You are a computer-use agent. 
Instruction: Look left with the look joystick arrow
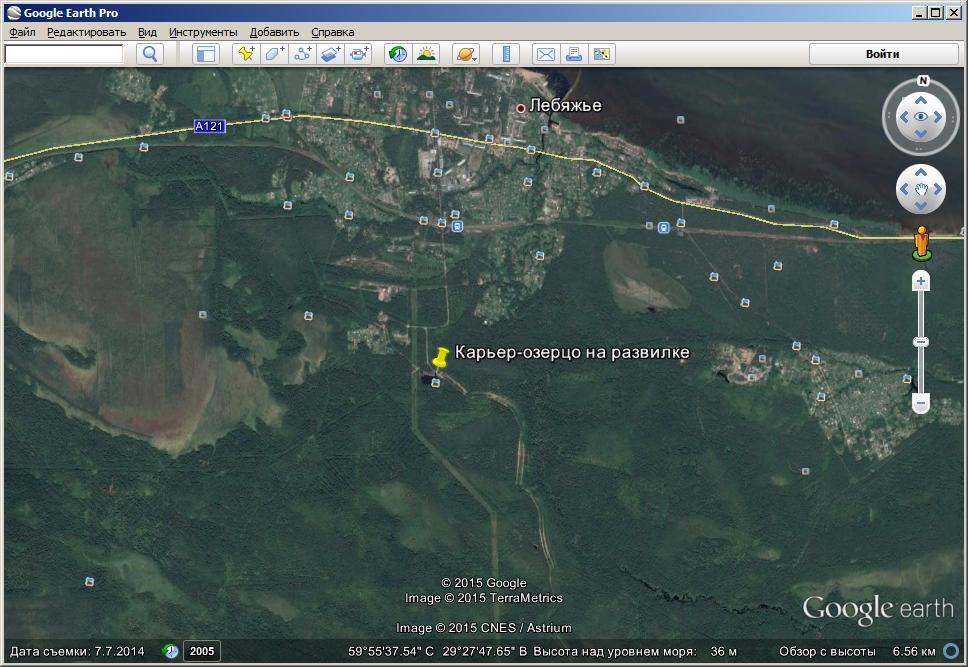[904, 117]
